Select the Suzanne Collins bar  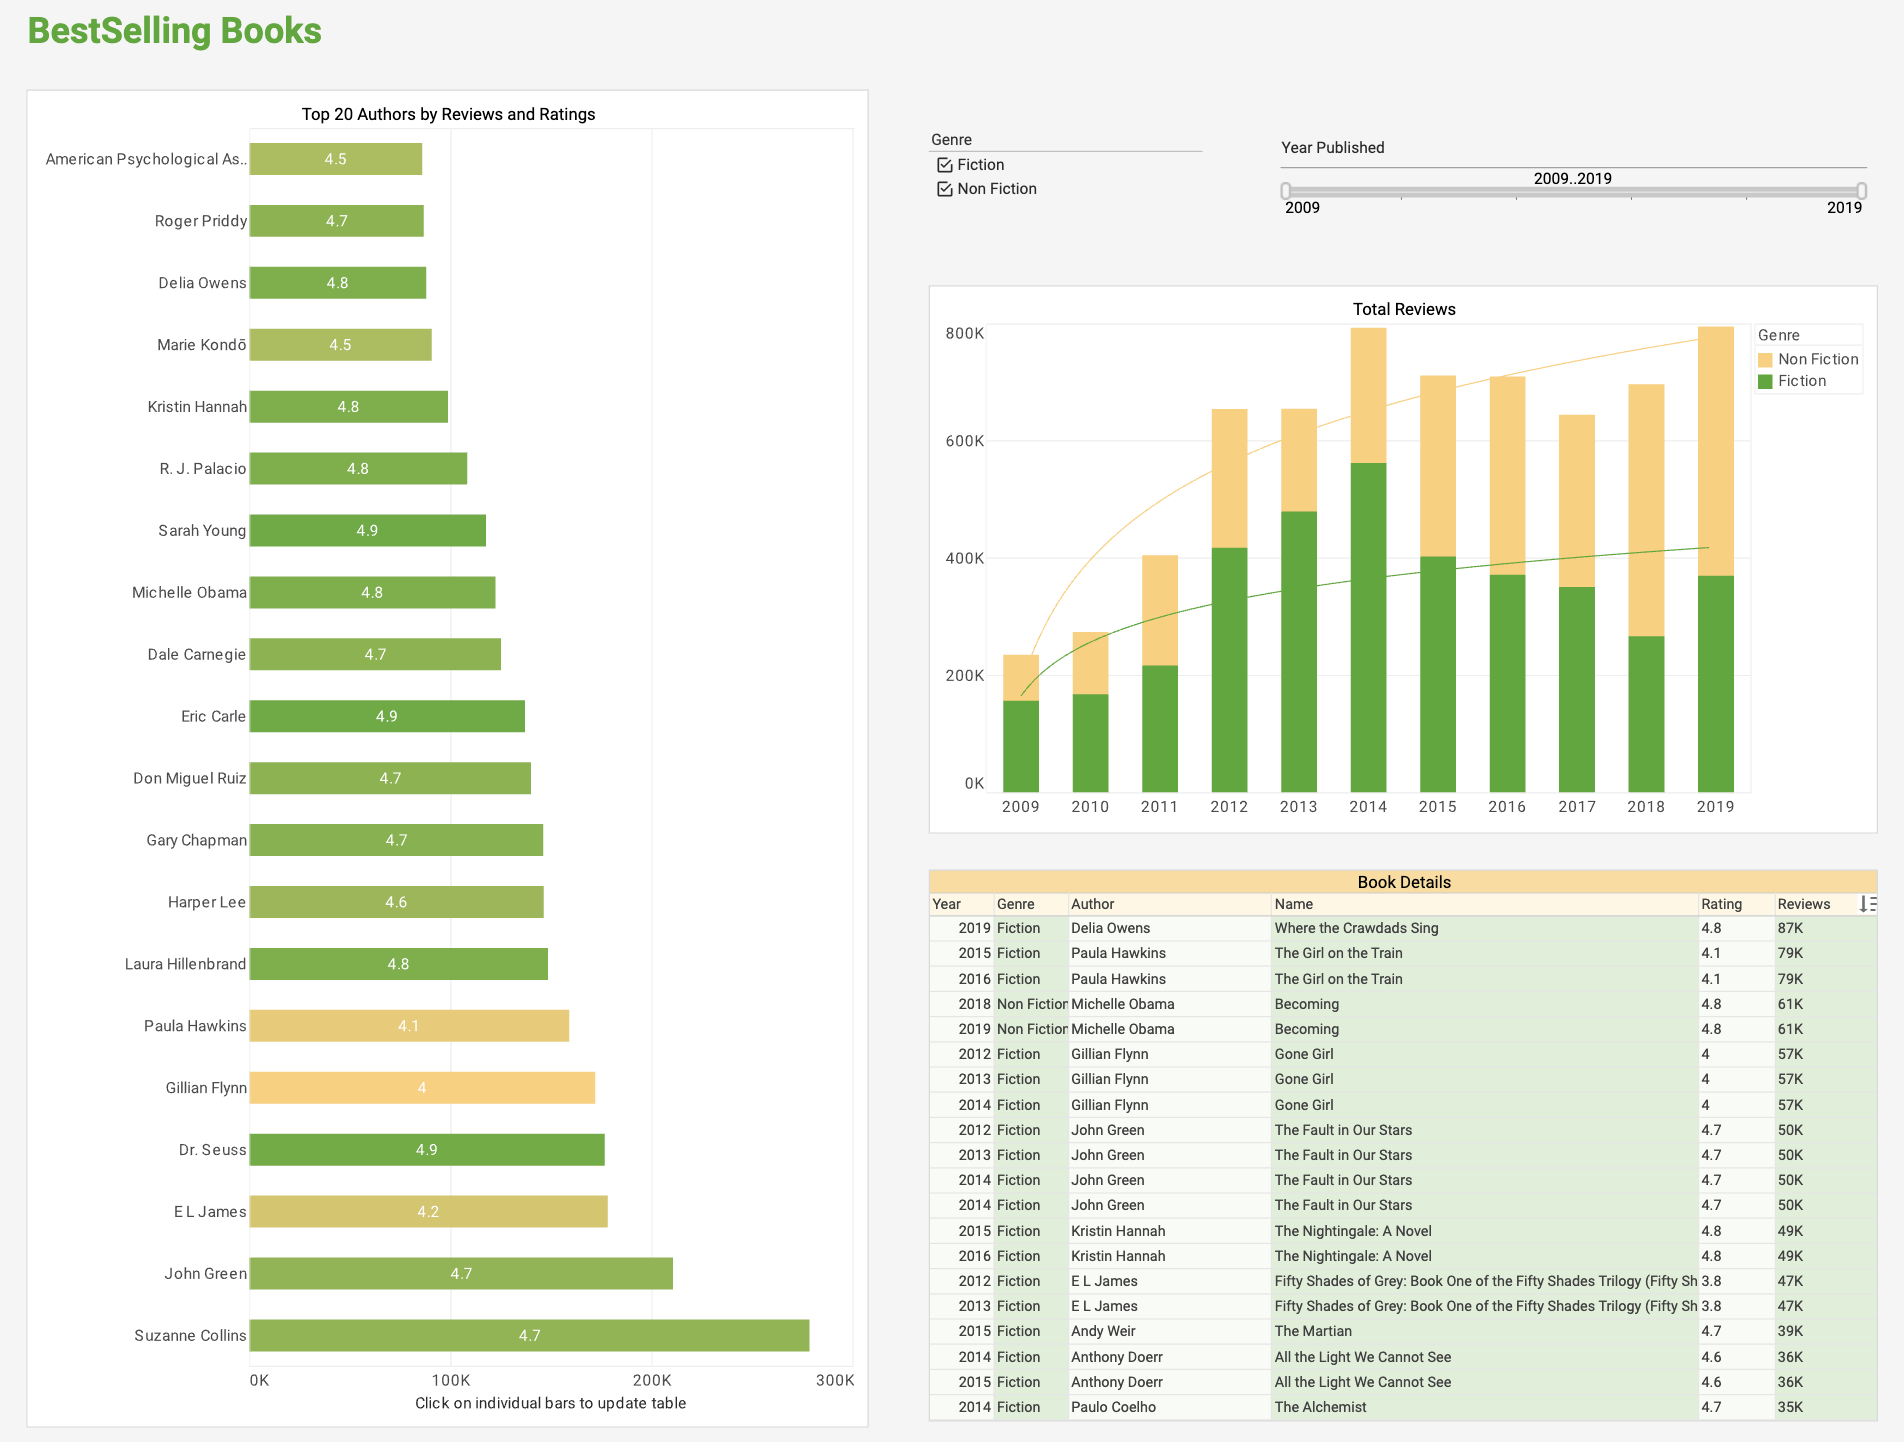529,1335
